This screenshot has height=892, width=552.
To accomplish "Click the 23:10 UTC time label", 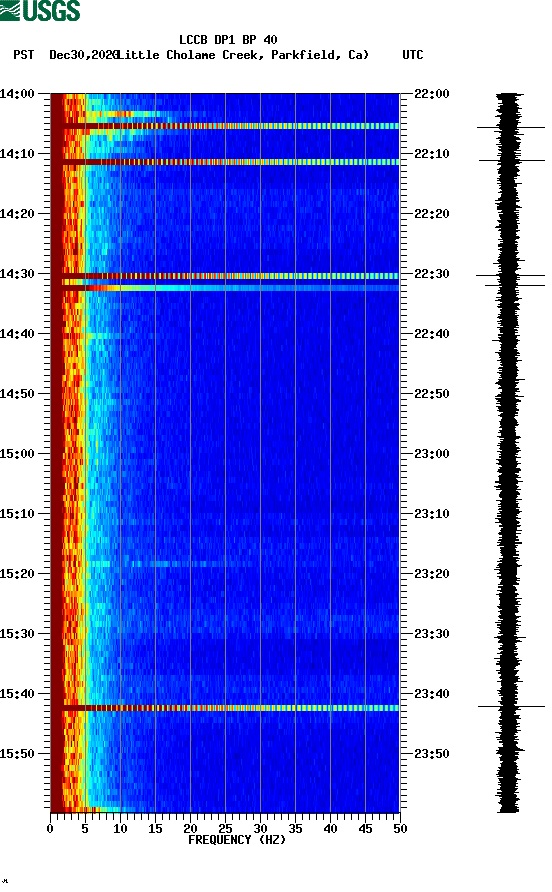I will click(x=431, y=514).
